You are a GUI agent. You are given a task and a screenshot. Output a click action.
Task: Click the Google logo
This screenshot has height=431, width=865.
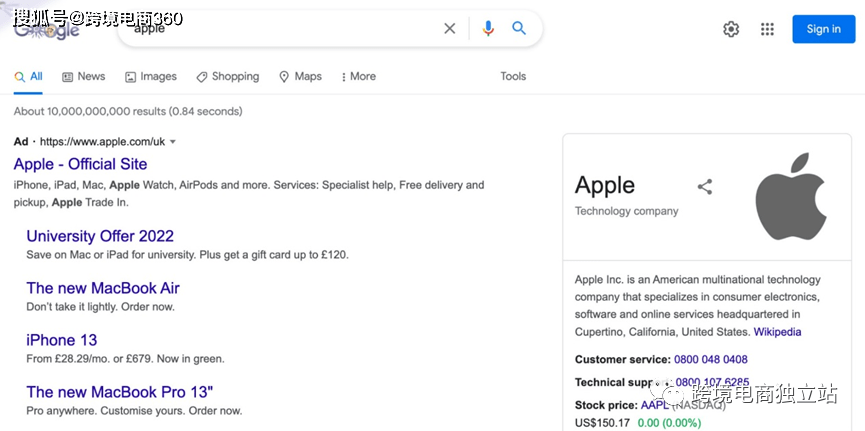point(47,30)
